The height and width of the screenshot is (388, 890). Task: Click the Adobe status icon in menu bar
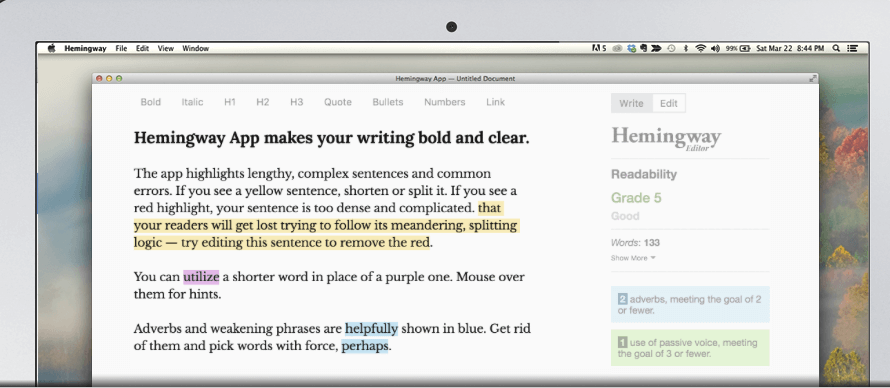[x=599, y=49]
